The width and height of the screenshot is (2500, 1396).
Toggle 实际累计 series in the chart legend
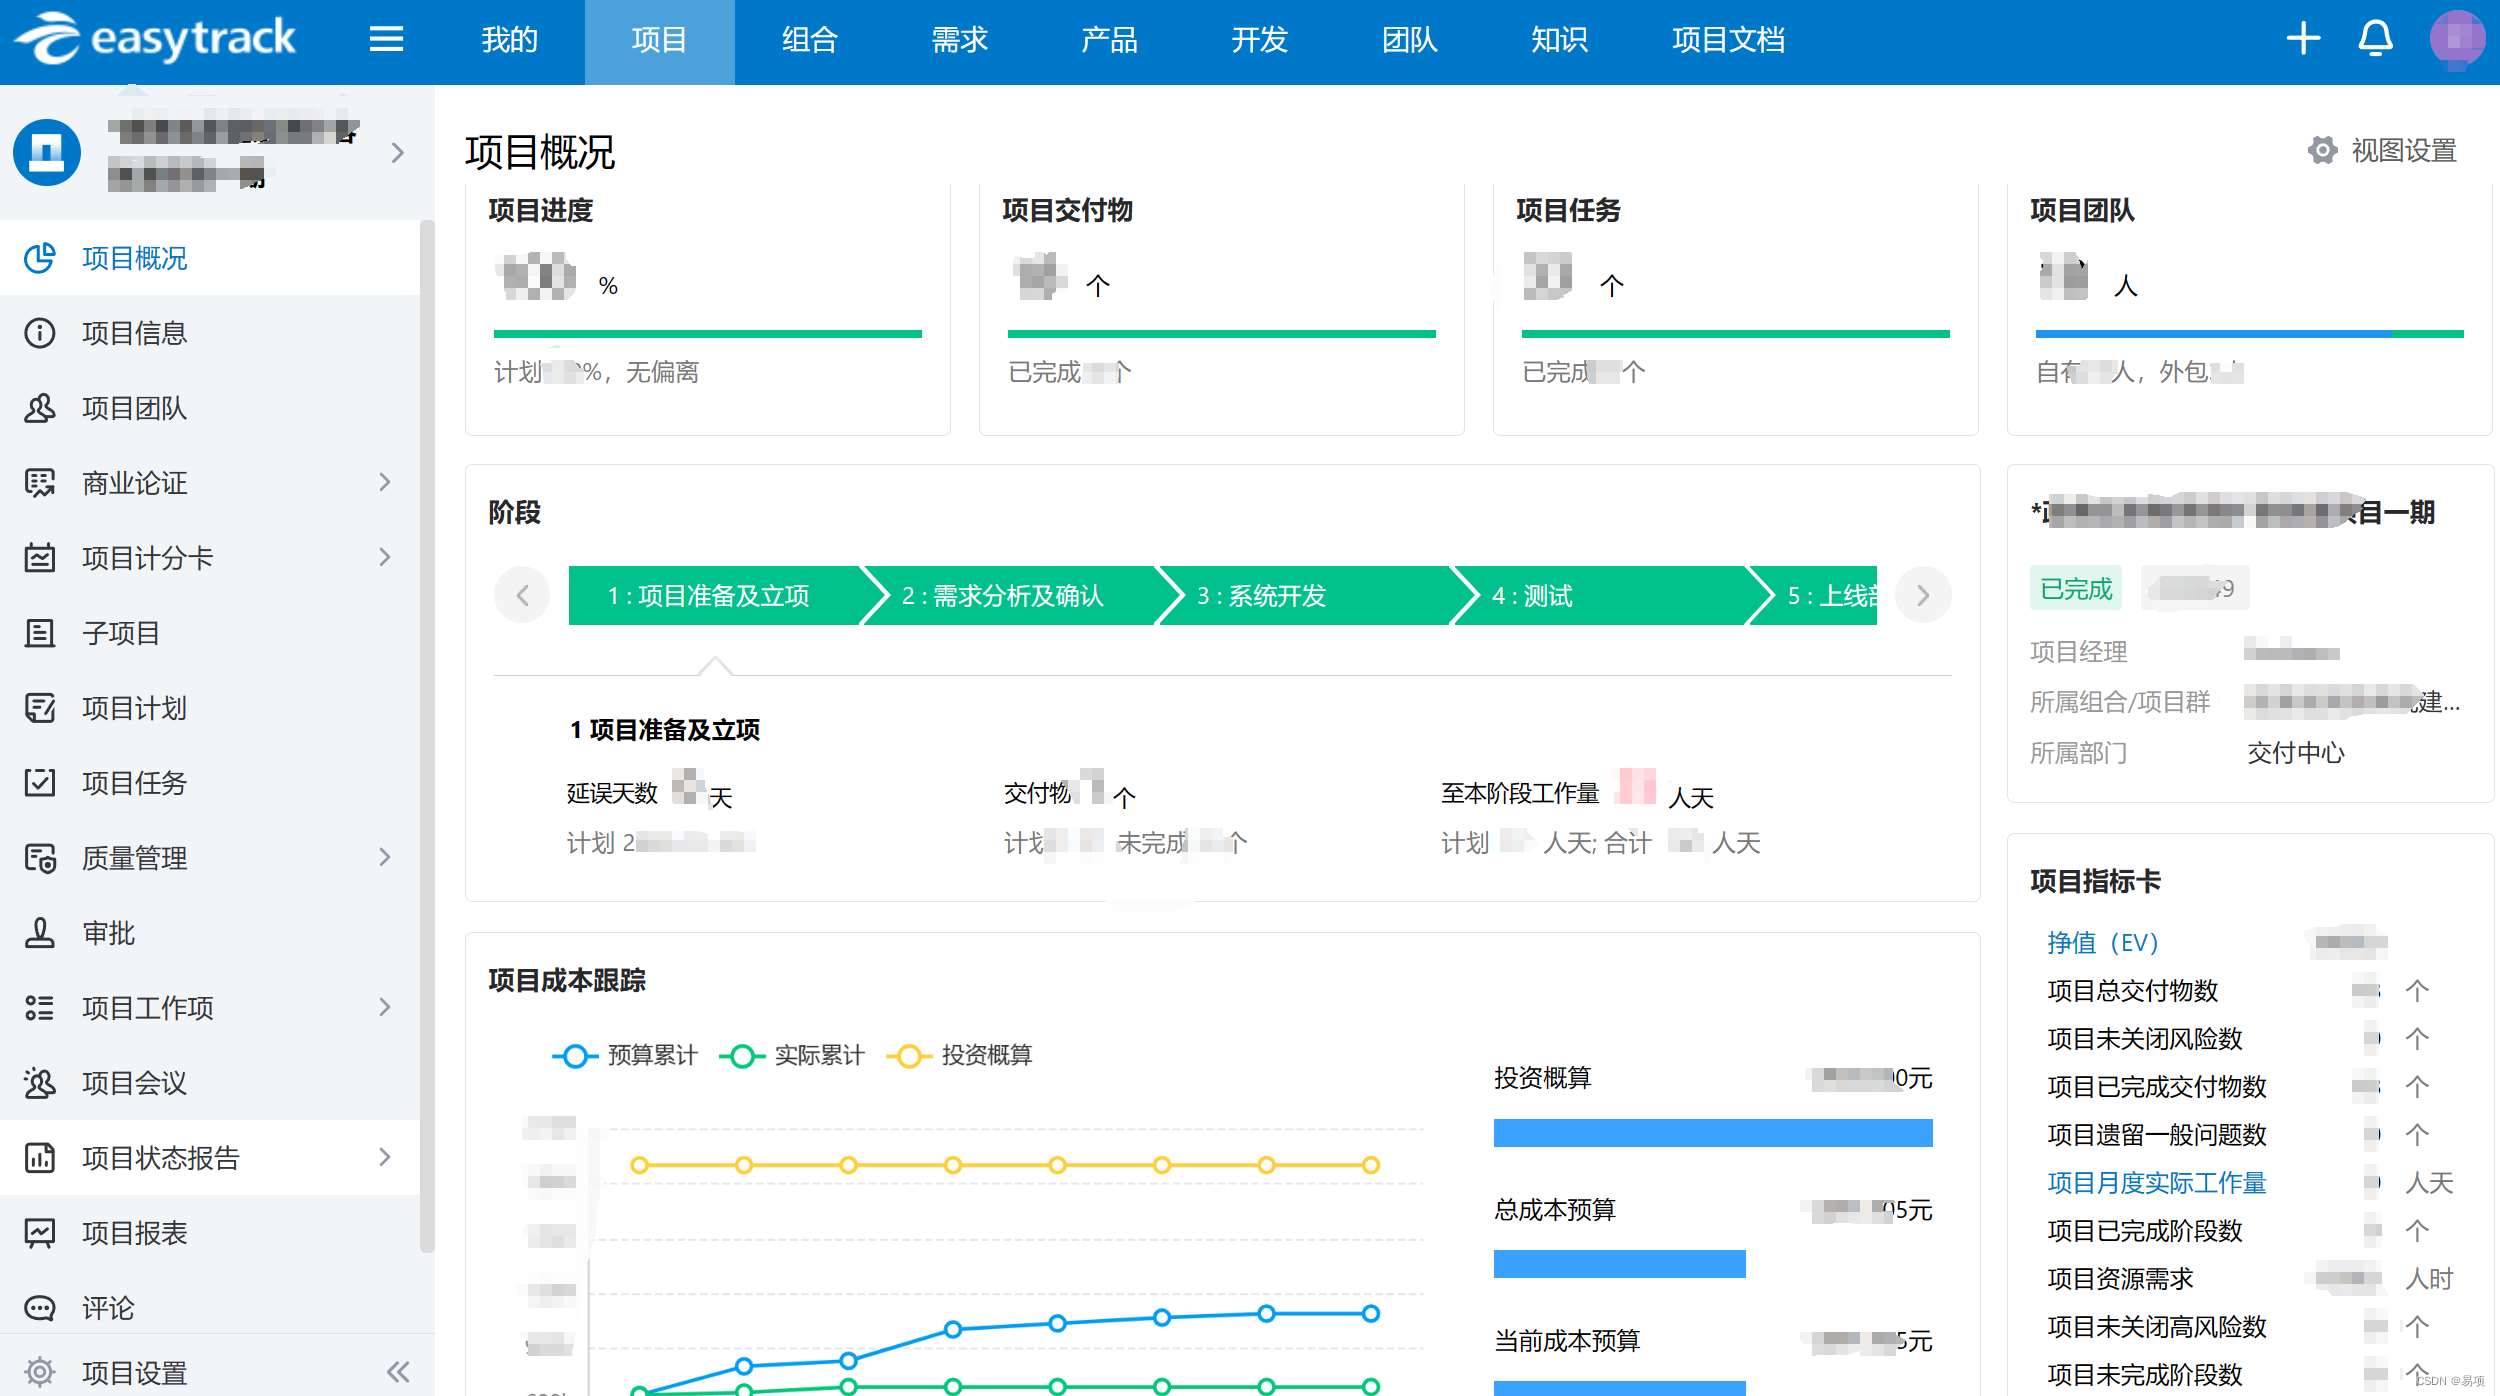pos(792,1056)
